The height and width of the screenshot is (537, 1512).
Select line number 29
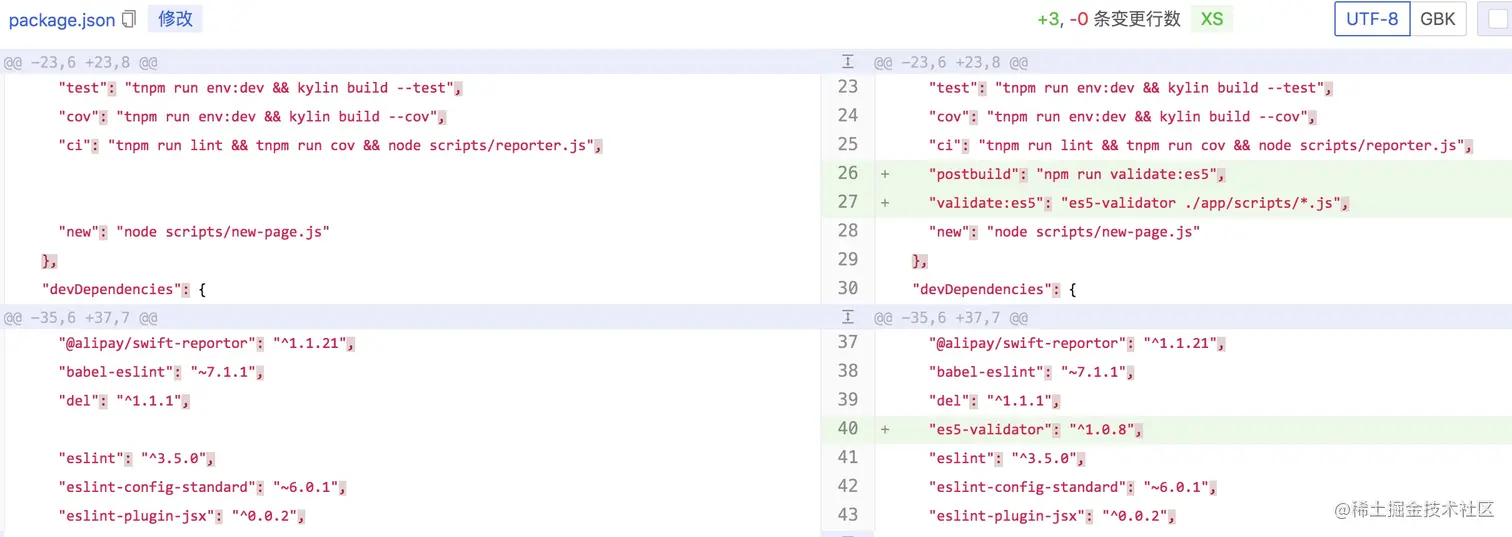[x=848, y=260]
